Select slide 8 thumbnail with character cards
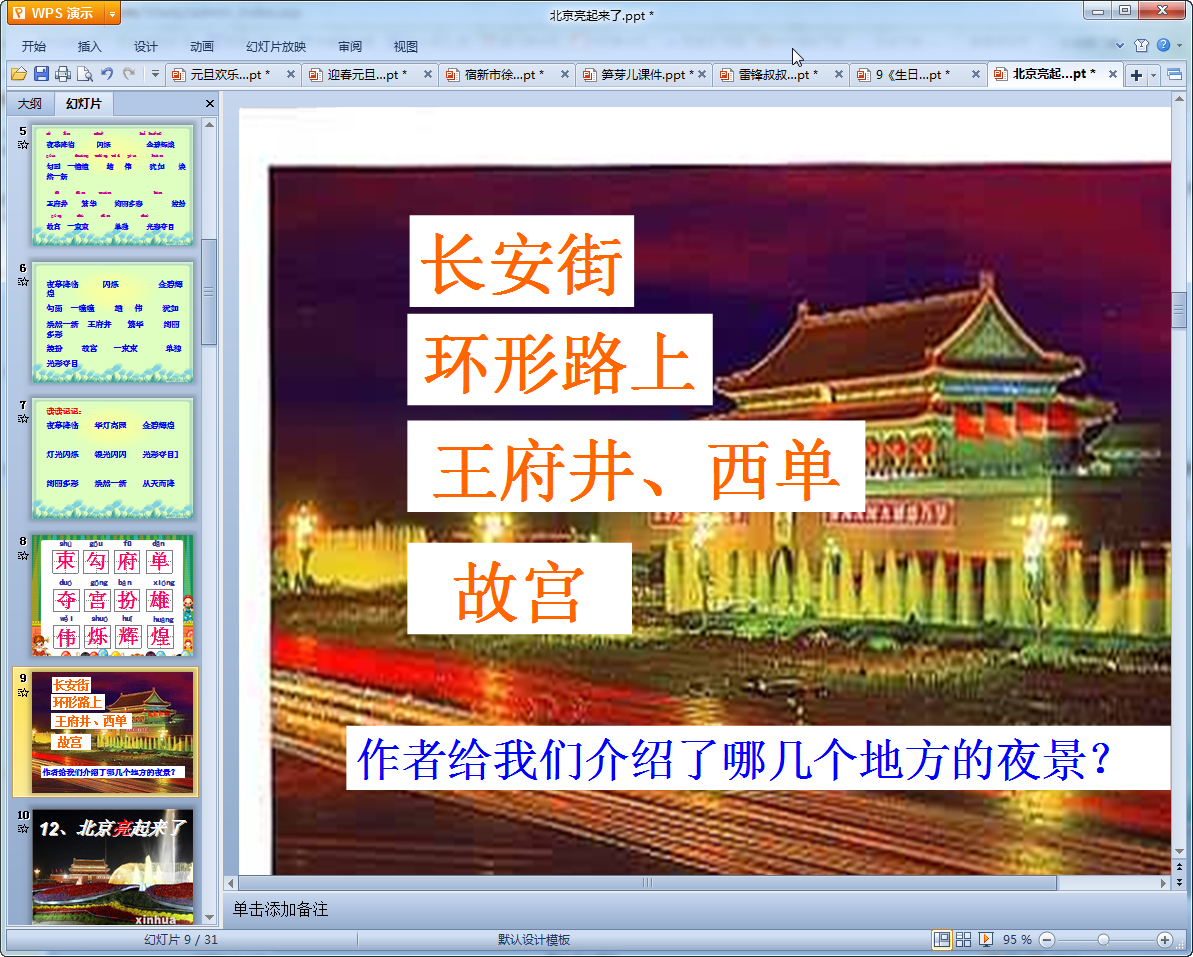This screenshot has height=957, width=1193. coord(113,594)
